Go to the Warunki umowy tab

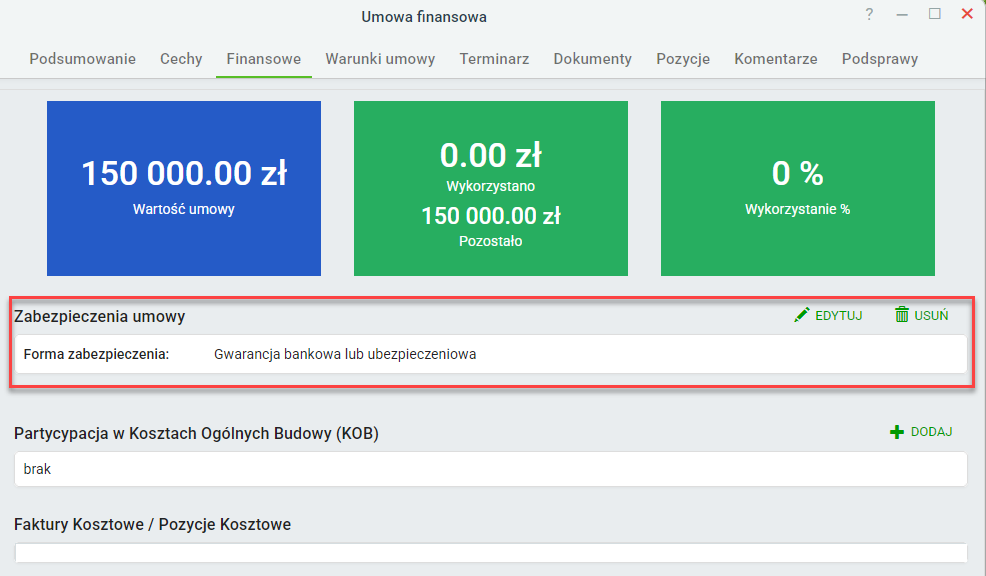pyautogui.click(x=380, y=59)
